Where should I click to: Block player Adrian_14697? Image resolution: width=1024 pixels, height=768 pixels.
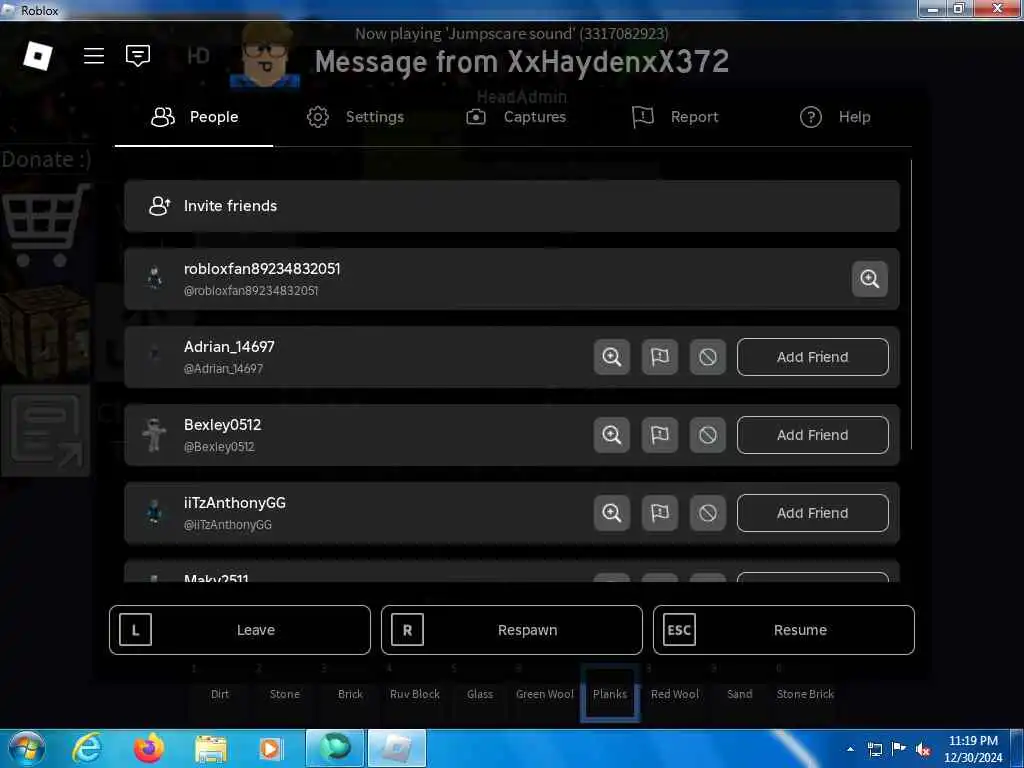[707, 357]
